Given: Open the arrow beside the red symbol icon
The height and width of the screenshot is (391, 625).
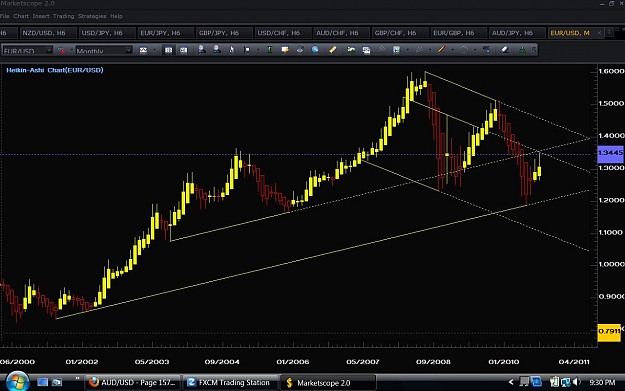Looking at the screenshot, I should tap(71, 50).
